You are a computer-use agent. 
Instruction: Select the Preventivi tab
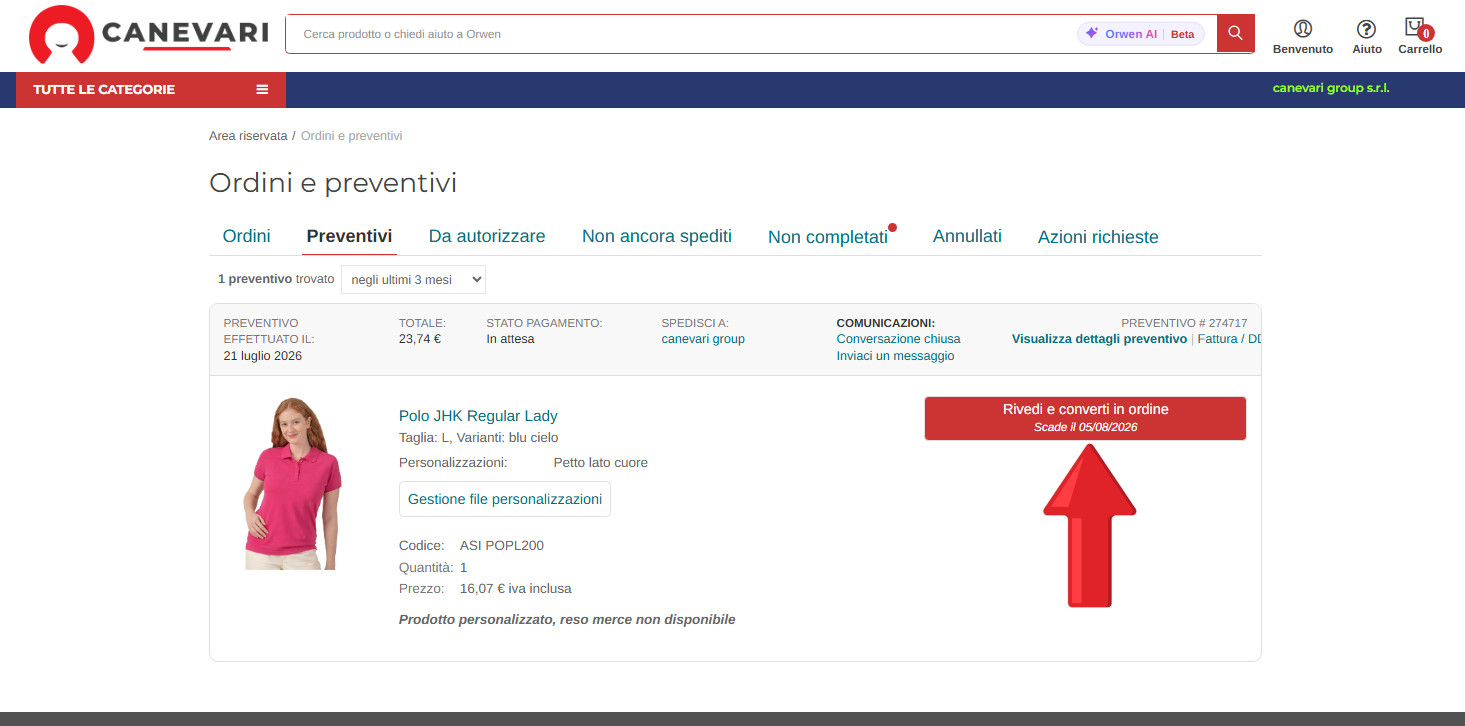[349, 236]
